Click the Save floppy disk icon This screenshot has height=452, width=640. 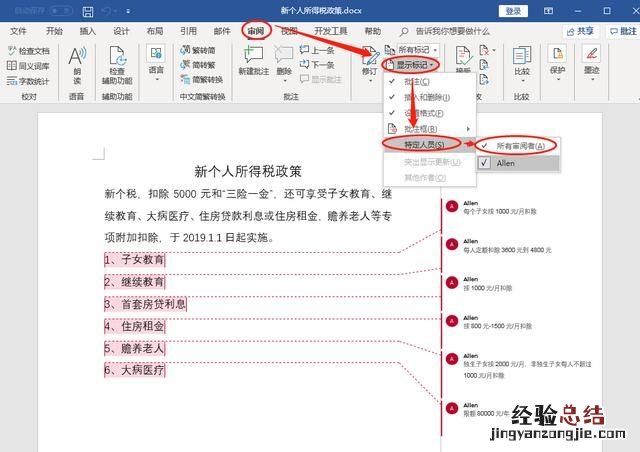(x=88, y=11)
